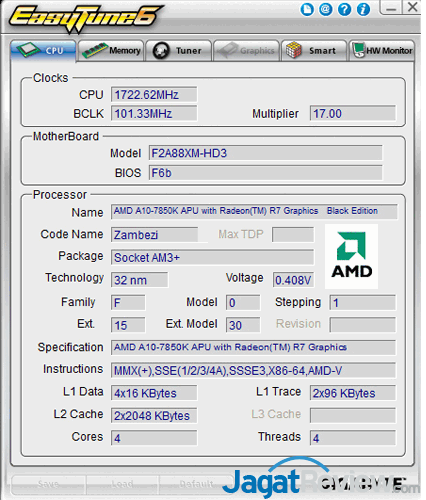This screenshot has width=426, height=500.
Task: Click the BIOS version field F6b
Action: 265,173
